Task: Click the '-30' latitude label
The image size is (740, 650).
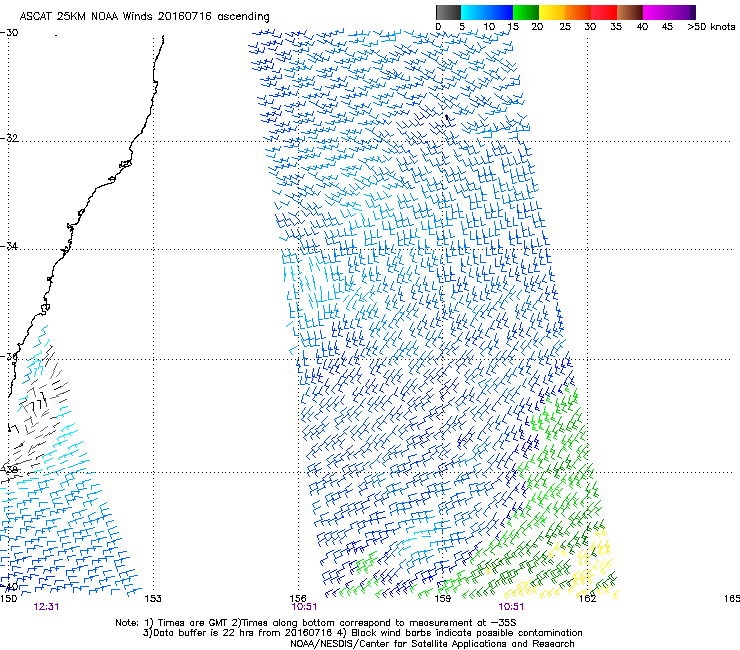Action: [x=9, y=33]
